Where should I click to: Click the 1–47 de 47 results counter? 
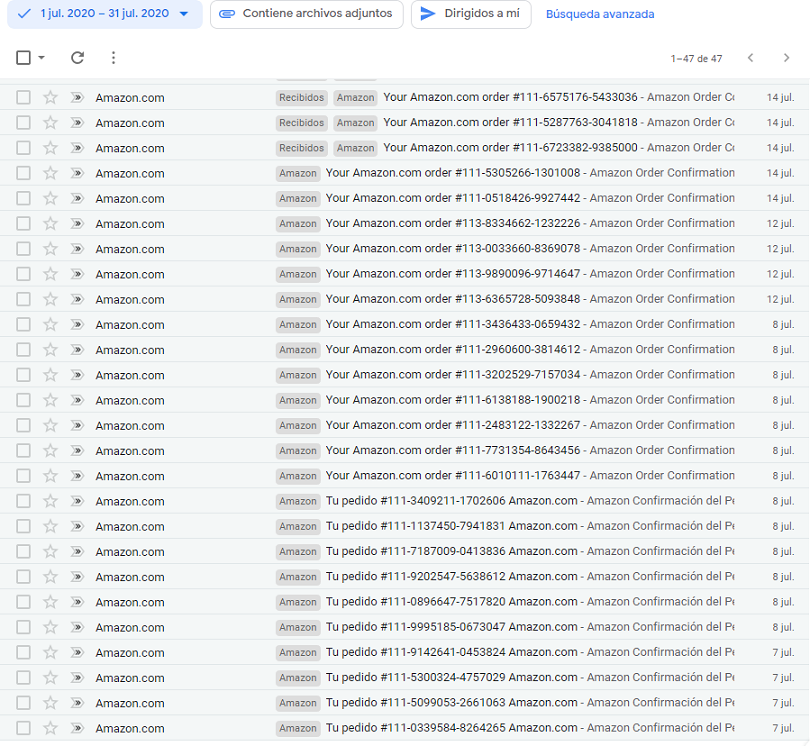pos(696,58)
